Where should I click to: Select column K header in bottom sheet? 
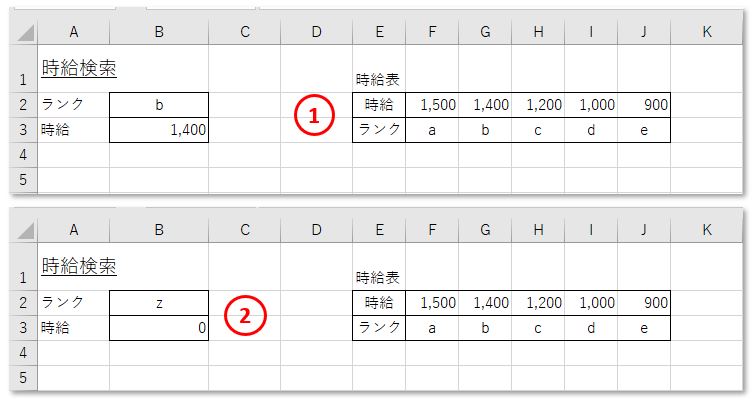click(706, 230)
